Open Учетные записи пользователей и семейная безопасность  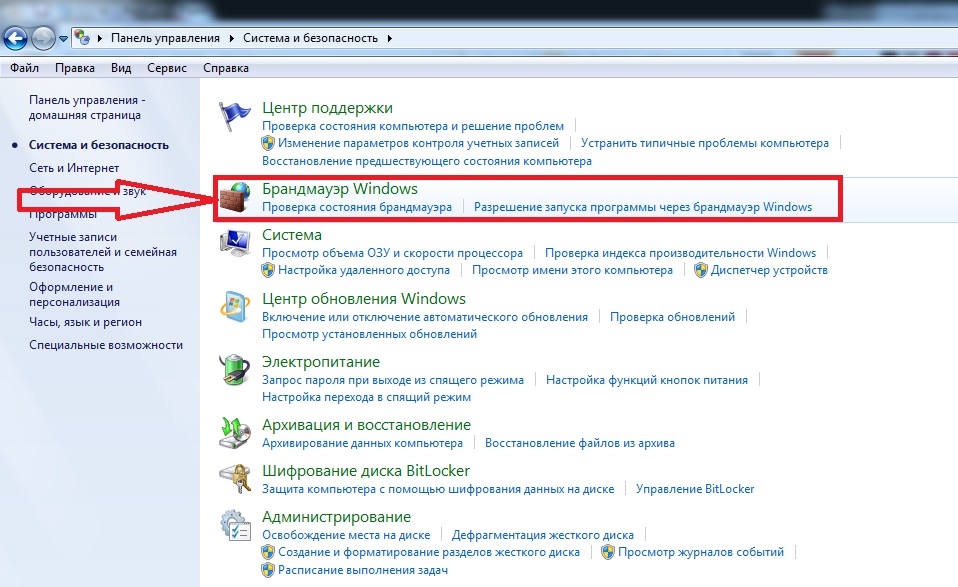click(103, 252)
